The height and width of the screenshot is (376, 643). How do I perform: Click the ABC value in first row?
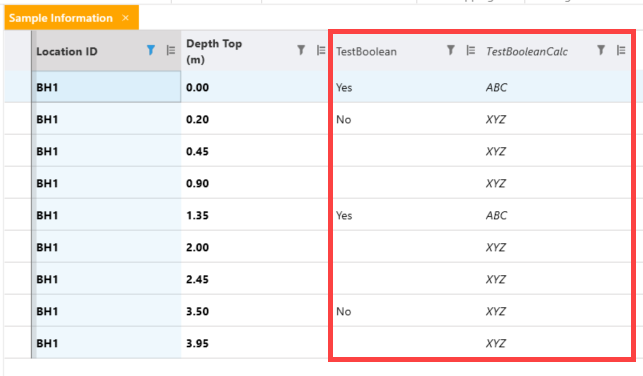(x=496, y=87)
